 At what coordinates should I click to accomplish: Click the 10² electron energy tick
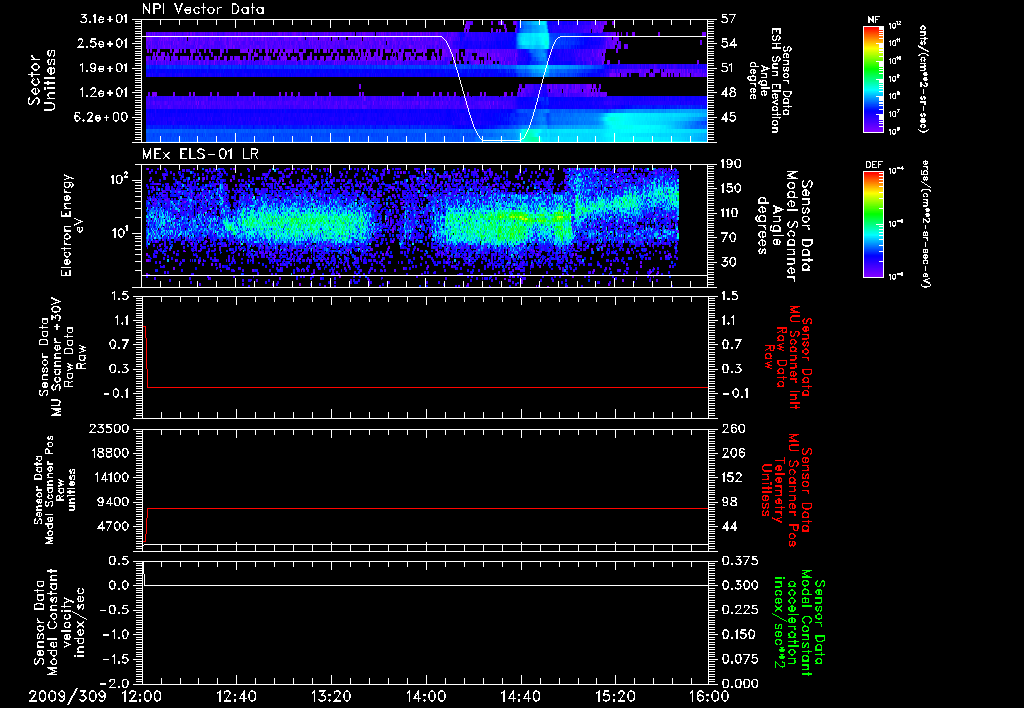(122, 180)
